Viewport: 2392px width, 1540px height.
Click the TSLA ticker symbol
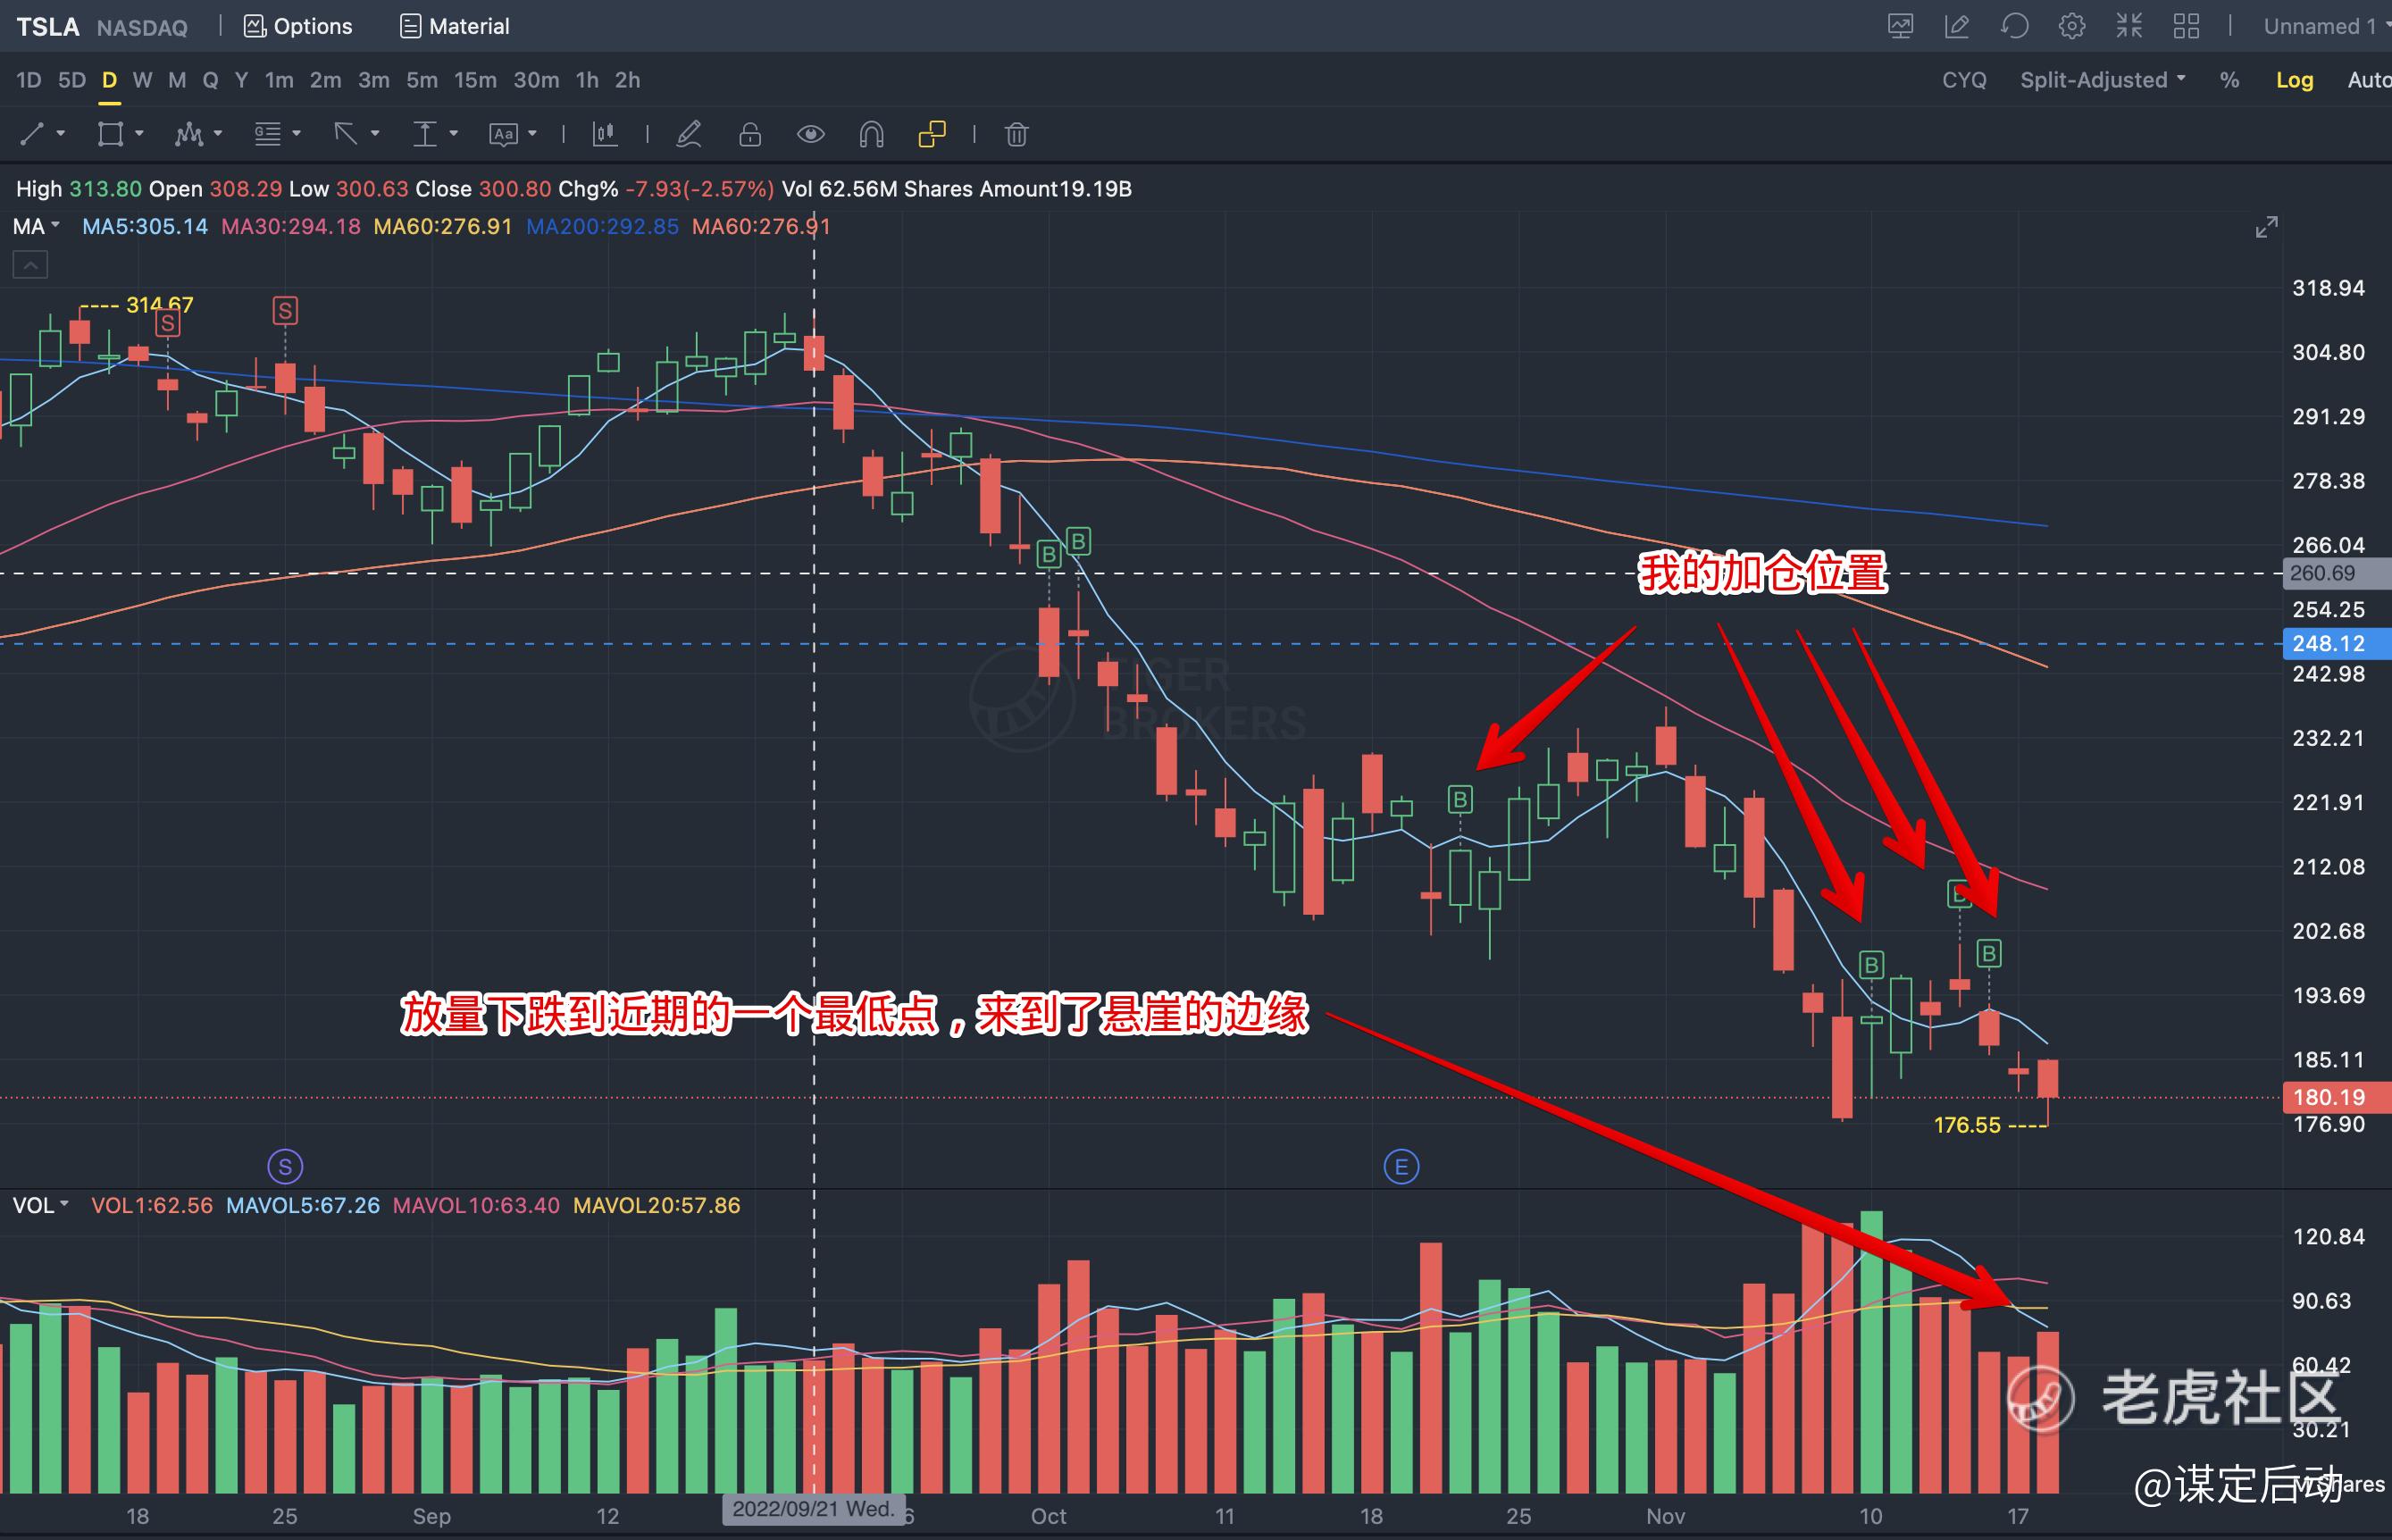click(47, 26)
